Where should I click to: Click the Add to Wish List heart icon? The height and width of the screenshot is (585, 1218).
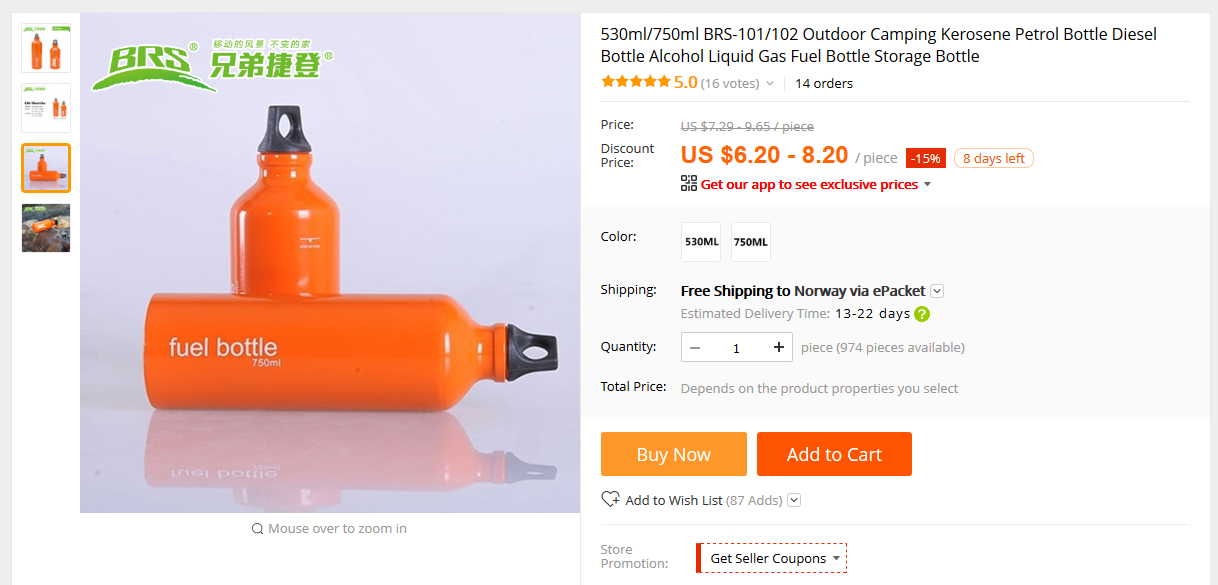(610, 499)
